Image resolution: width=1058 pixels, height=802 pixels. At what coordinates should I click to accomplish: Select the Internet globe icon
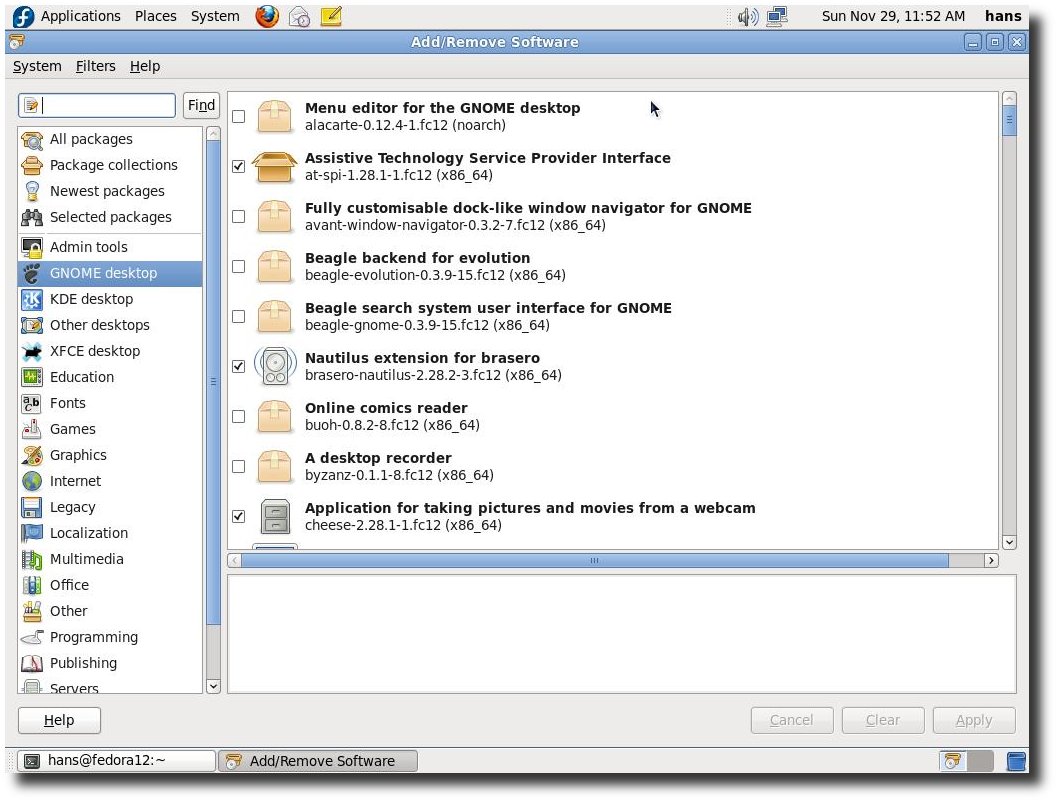click(32, 482)
